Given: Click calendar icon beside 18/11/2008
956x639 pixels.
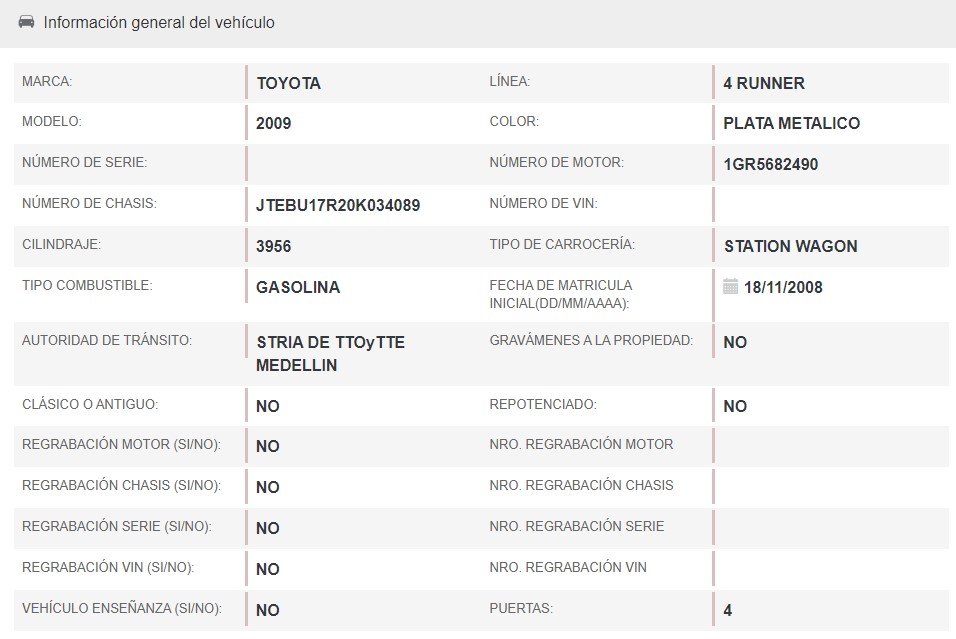Looking at the screenshot, I should click(730, 287).
